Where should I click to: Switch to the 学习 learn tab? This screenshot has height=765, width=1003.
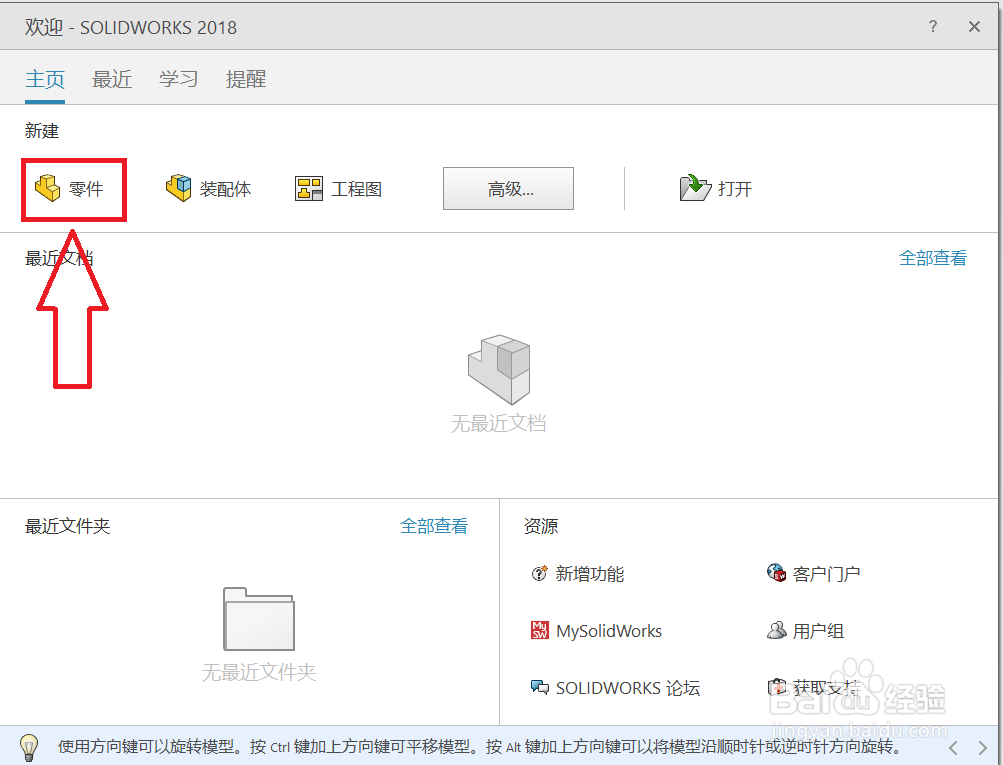coord(178,79)
